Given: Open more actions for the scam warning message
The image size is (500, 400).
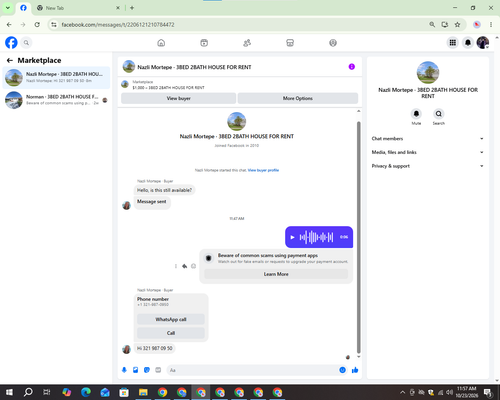Looking at the screenshot, I should click(x=176, y=266).
